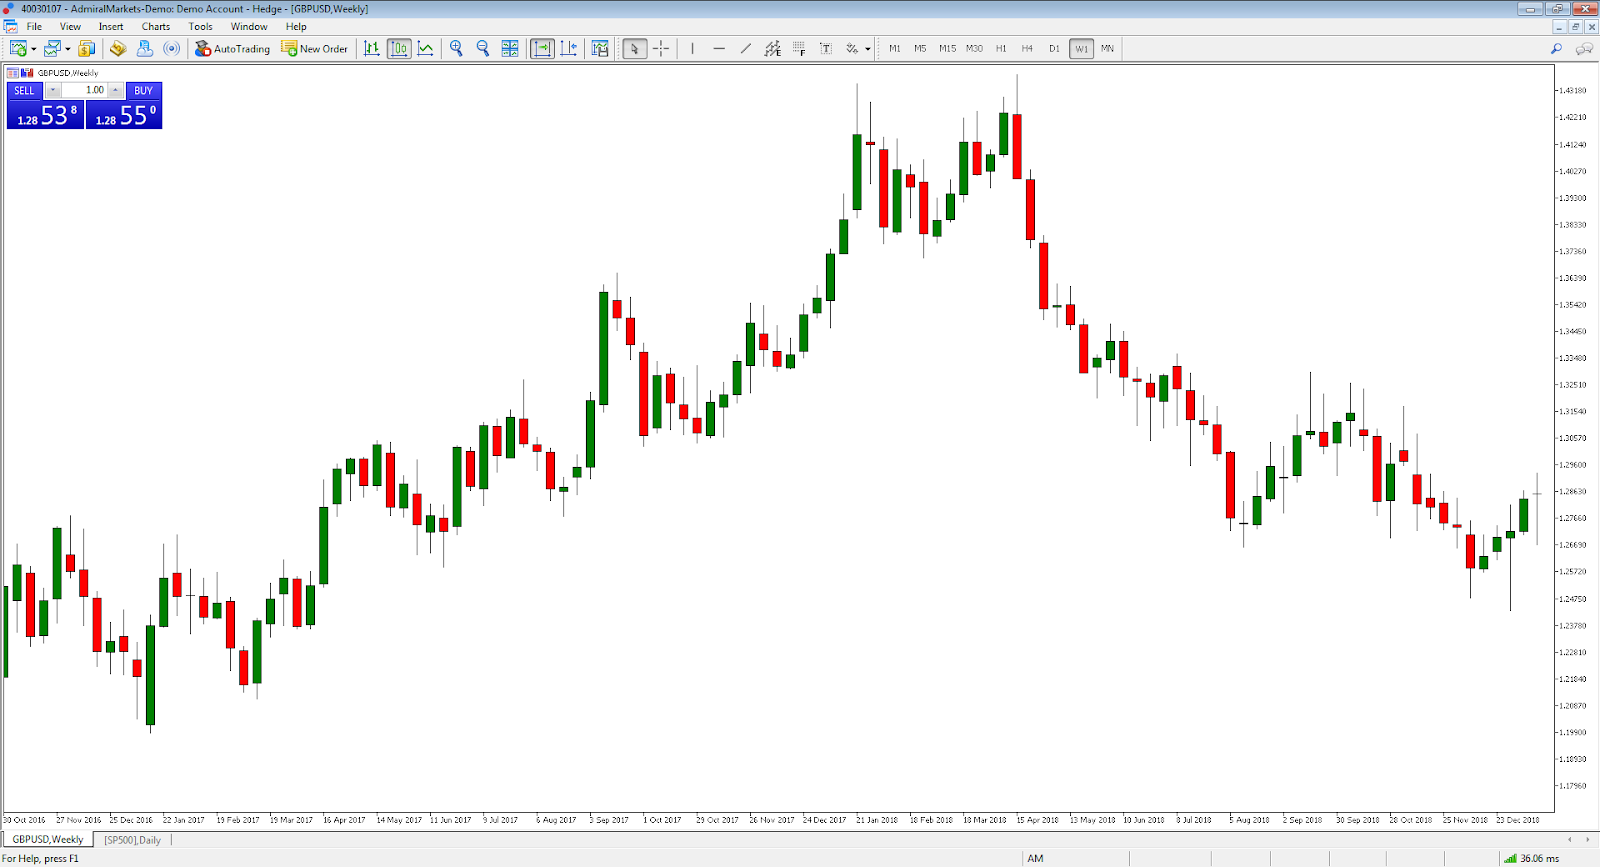Zoom out of the chart
The width and height of the screenshot is (1600, 867).
click(483, 48)
